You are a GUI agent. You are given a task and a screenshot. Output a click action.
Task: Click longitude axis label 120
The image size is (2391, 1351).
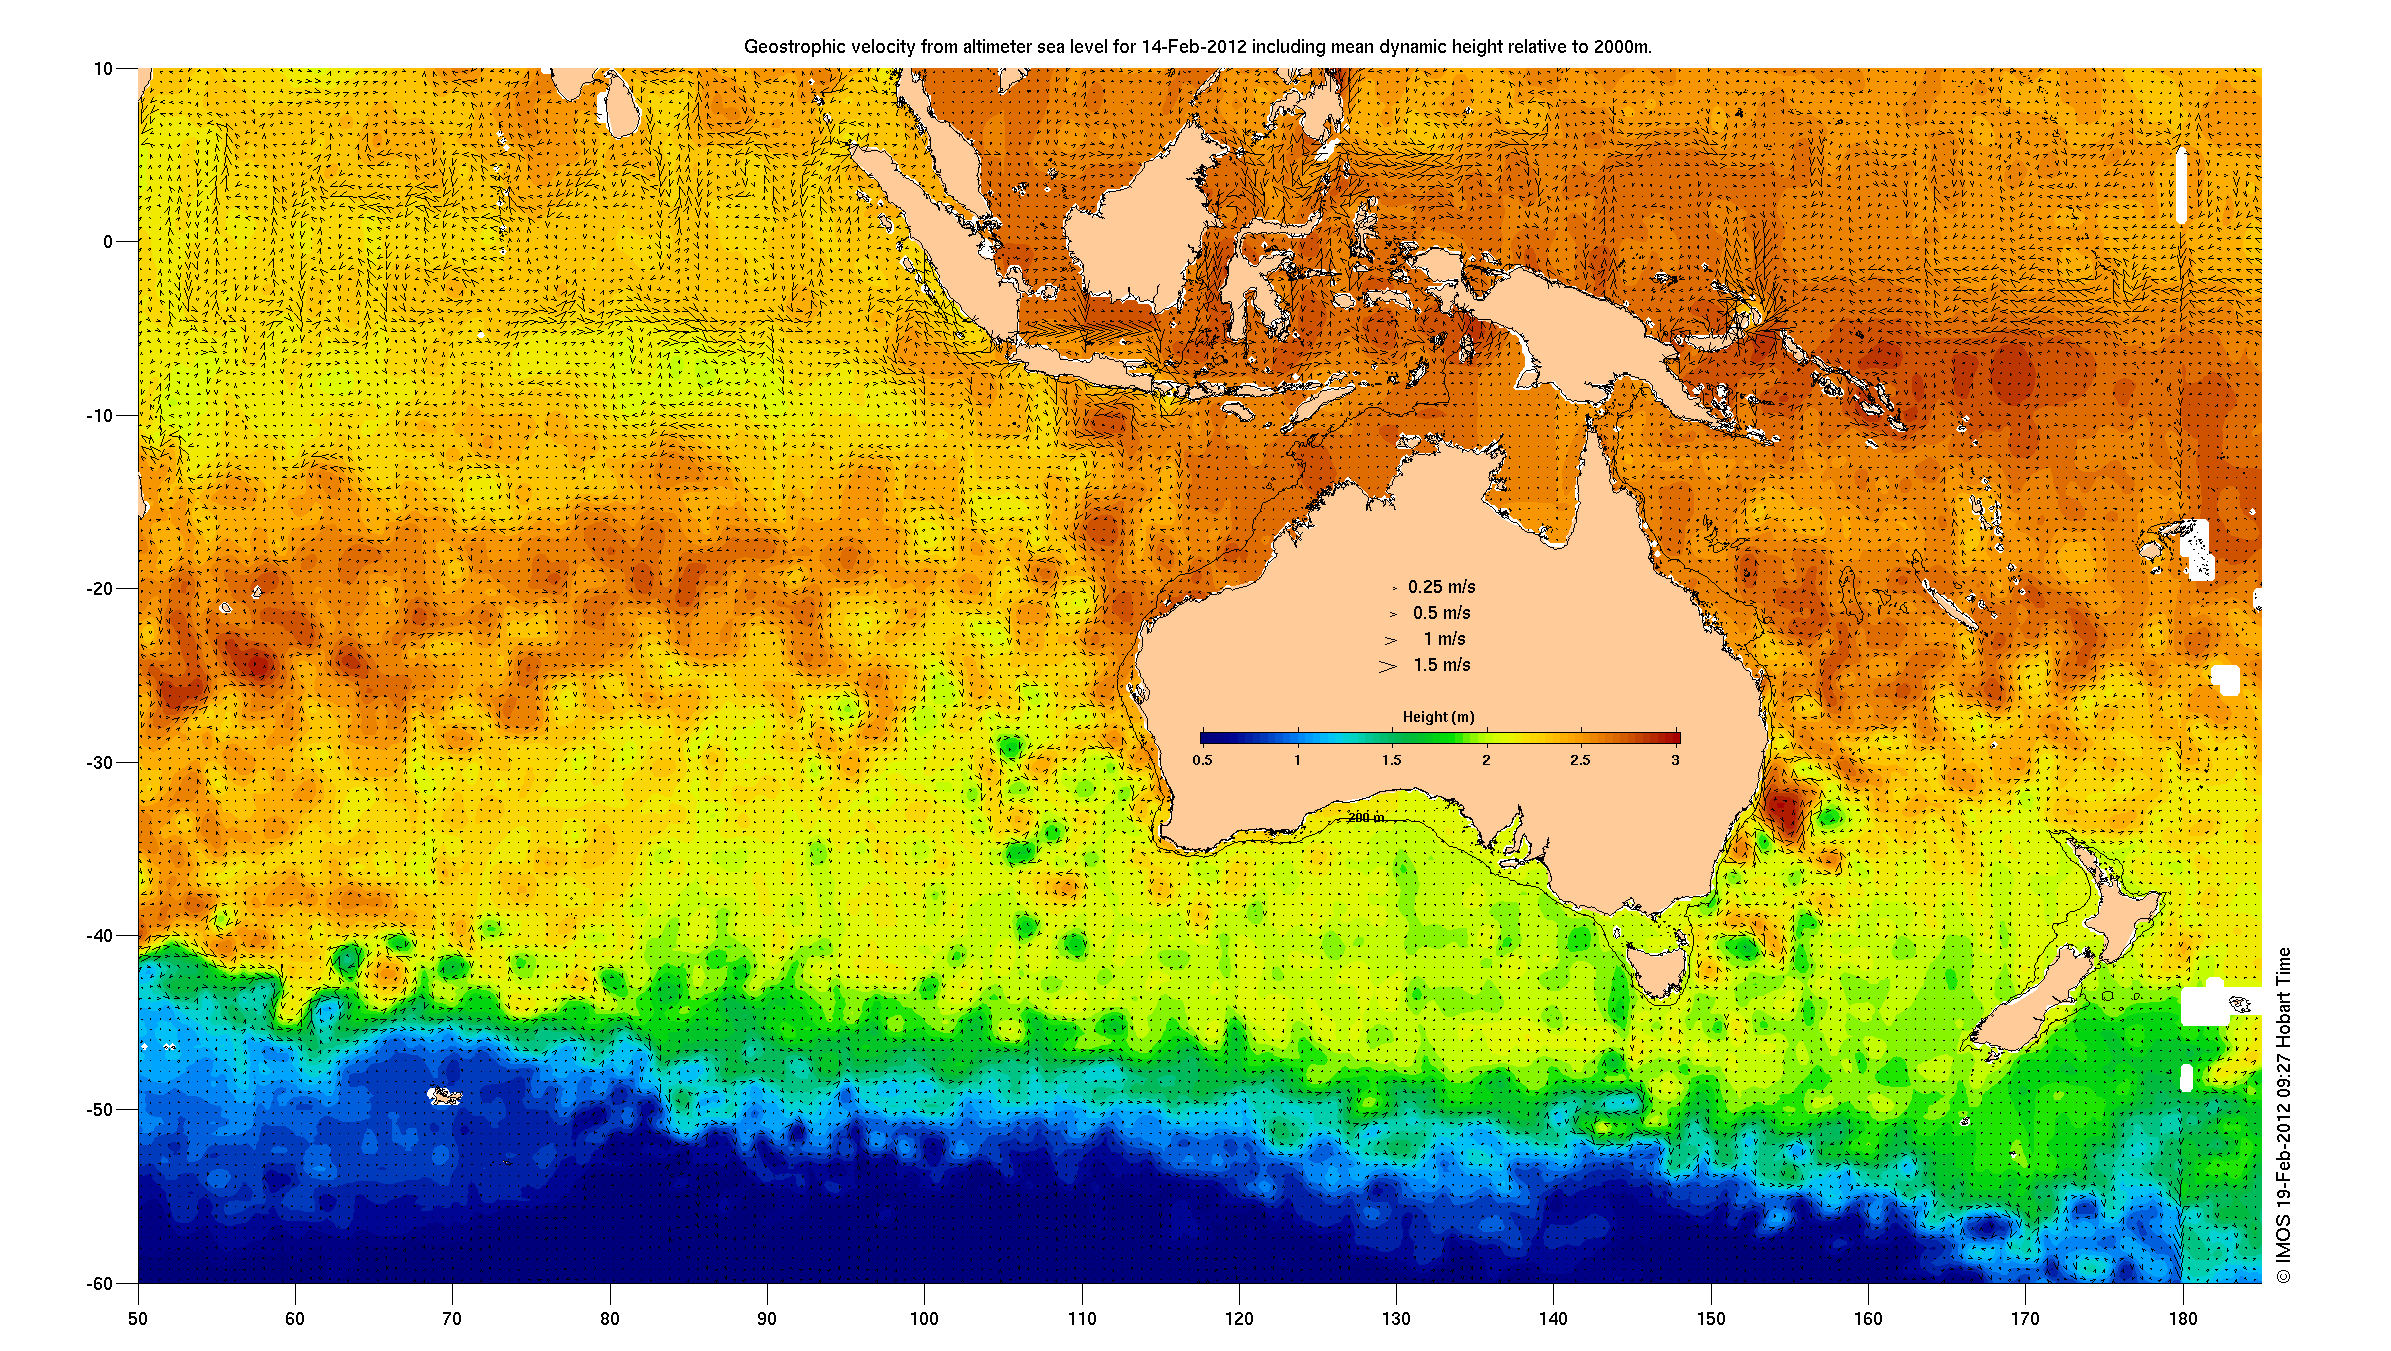click(x=1239, y=1319)
